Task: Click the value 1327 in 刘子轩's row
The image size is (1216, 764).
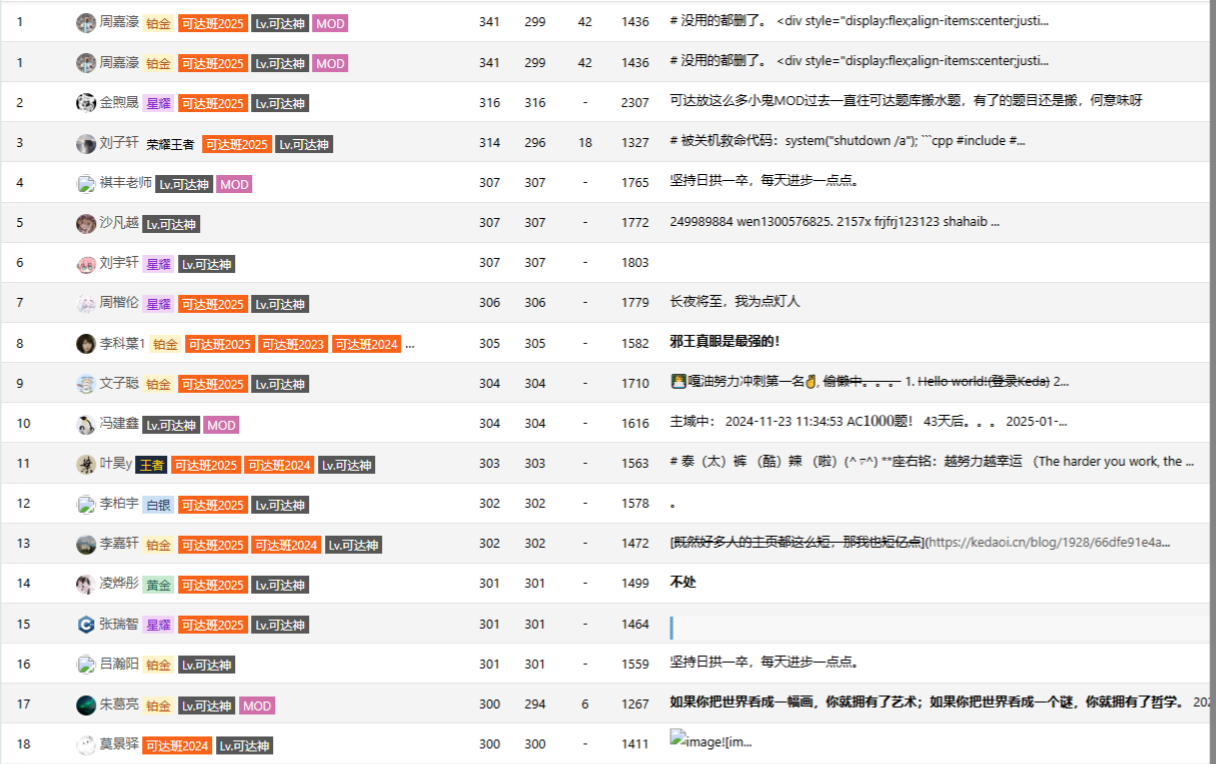Action: coord(635,143)
